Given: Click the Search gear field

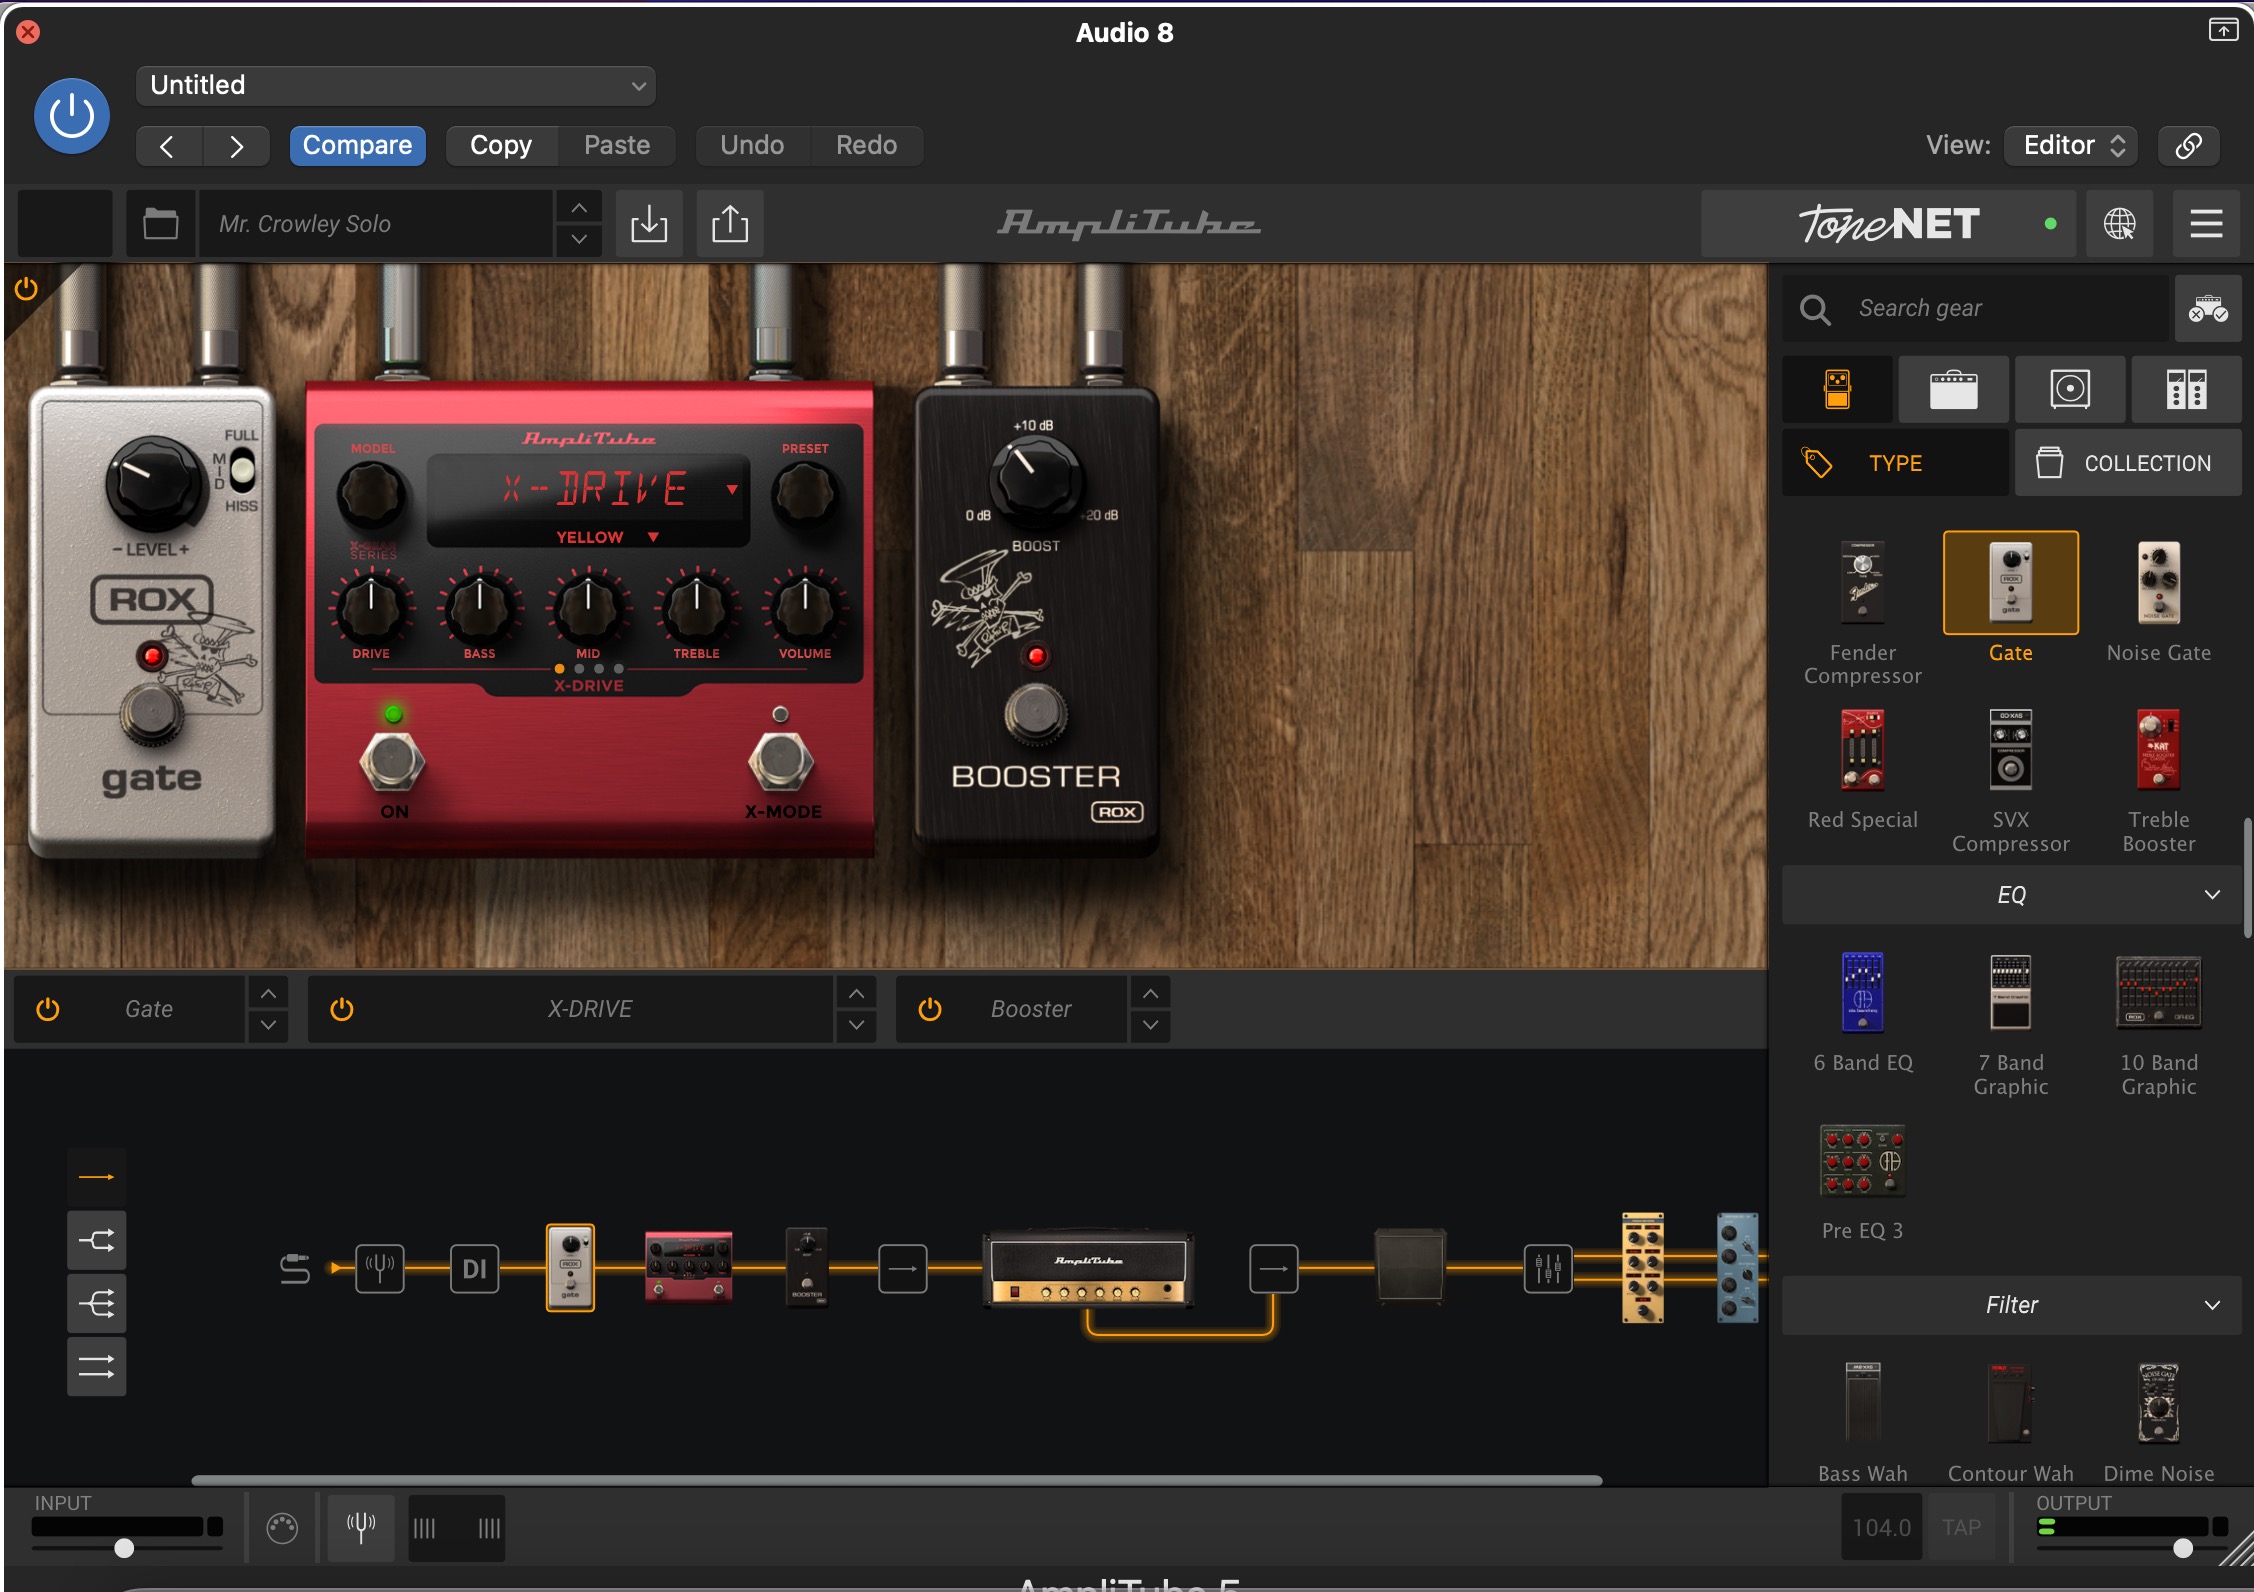Looking at the screenshot, I should (x=2010, y=309).
